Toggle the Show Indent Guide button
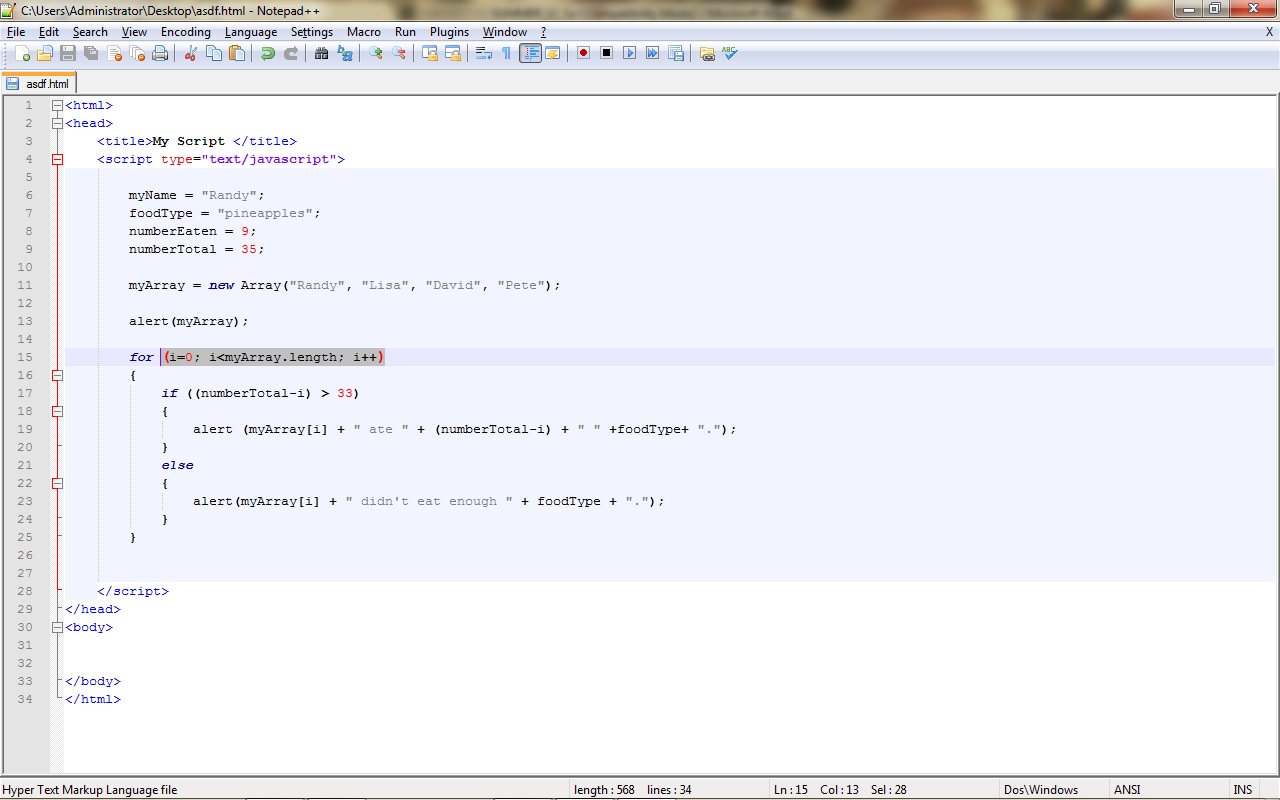Viewport: 1280px width, 800px height. point(530,53)
